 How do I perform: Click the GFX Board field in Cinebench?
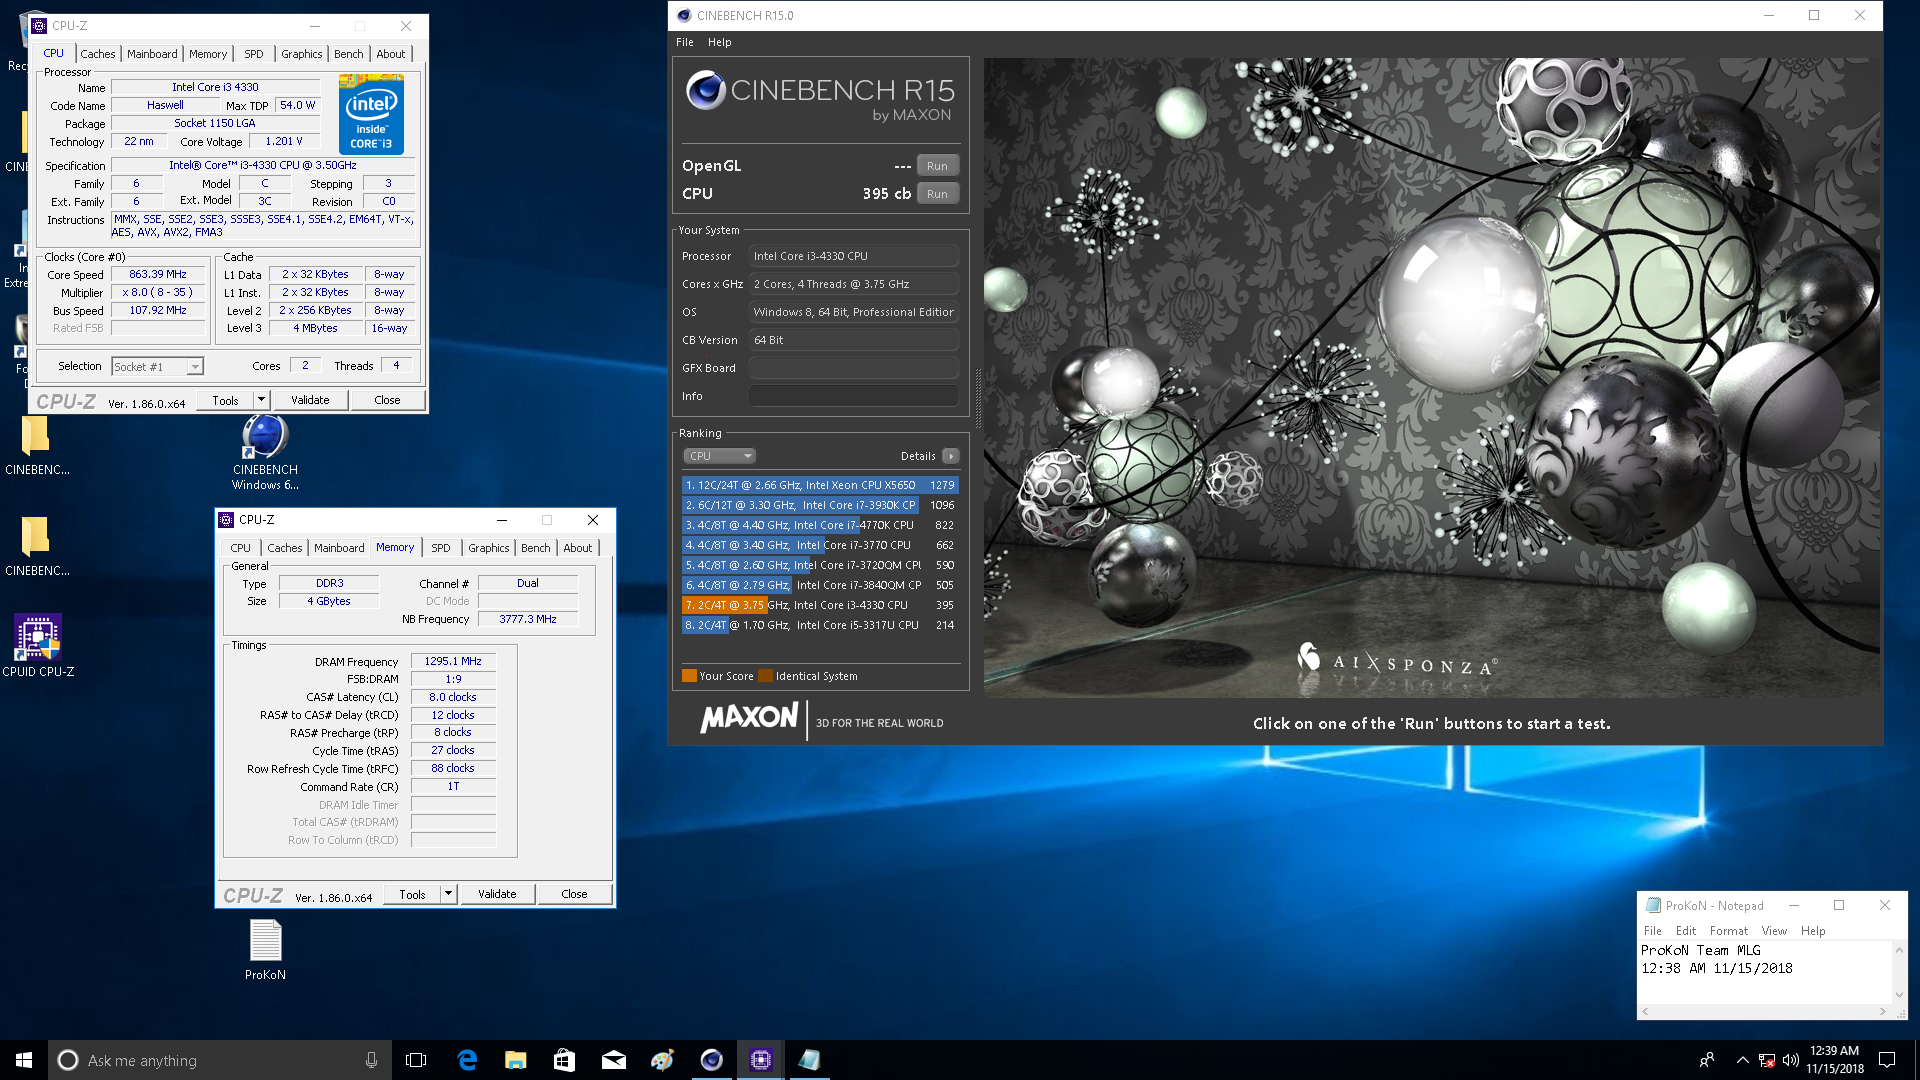click(854, 368)
